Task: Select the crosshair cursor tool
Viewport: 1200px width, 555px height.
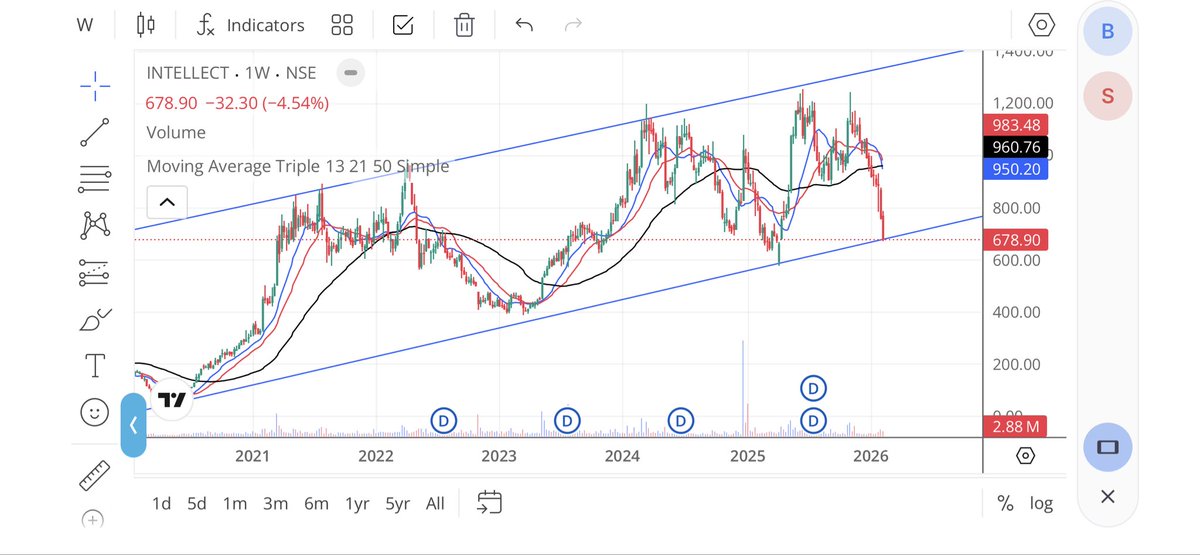Action: [x=95, y=86]
